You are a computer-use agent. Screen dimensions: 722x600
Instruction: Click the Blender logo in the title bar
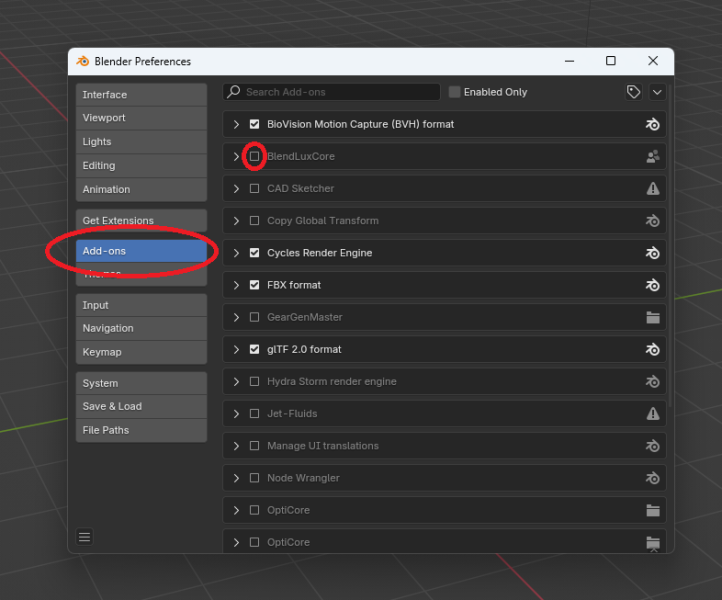pos(83,61)
